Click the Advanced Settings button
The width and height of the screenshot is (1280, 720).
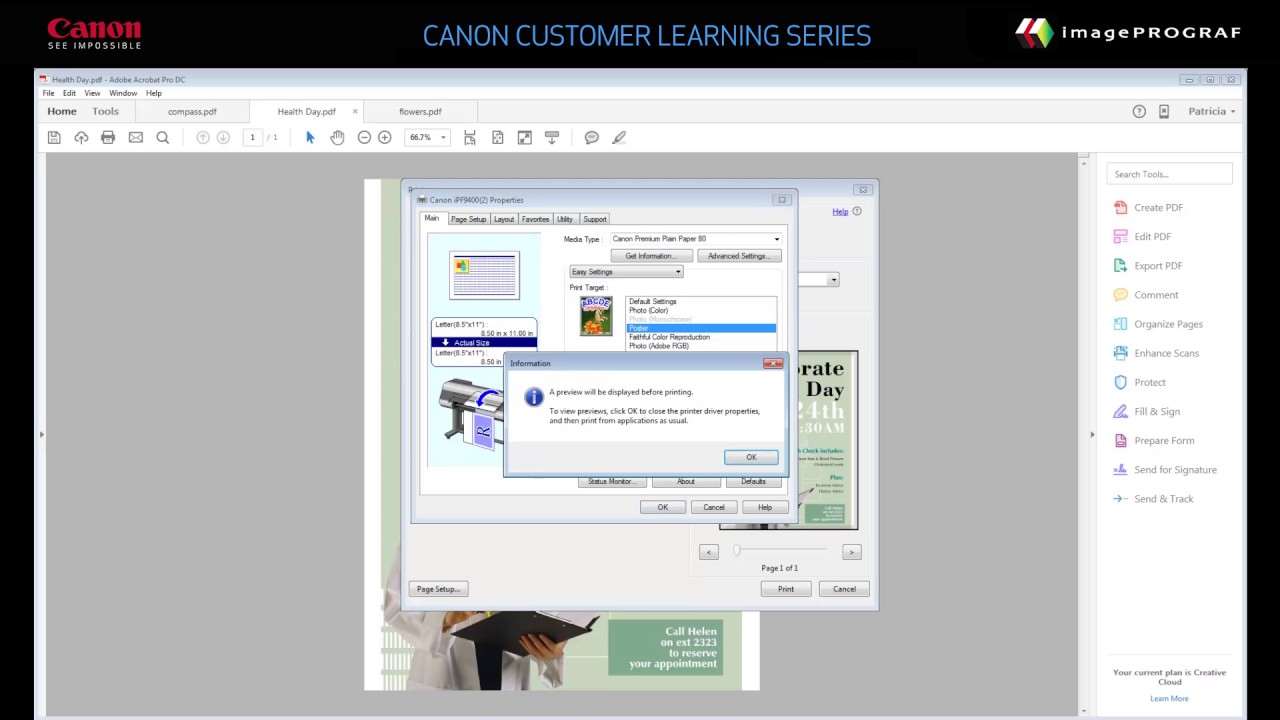click(738, 256)
